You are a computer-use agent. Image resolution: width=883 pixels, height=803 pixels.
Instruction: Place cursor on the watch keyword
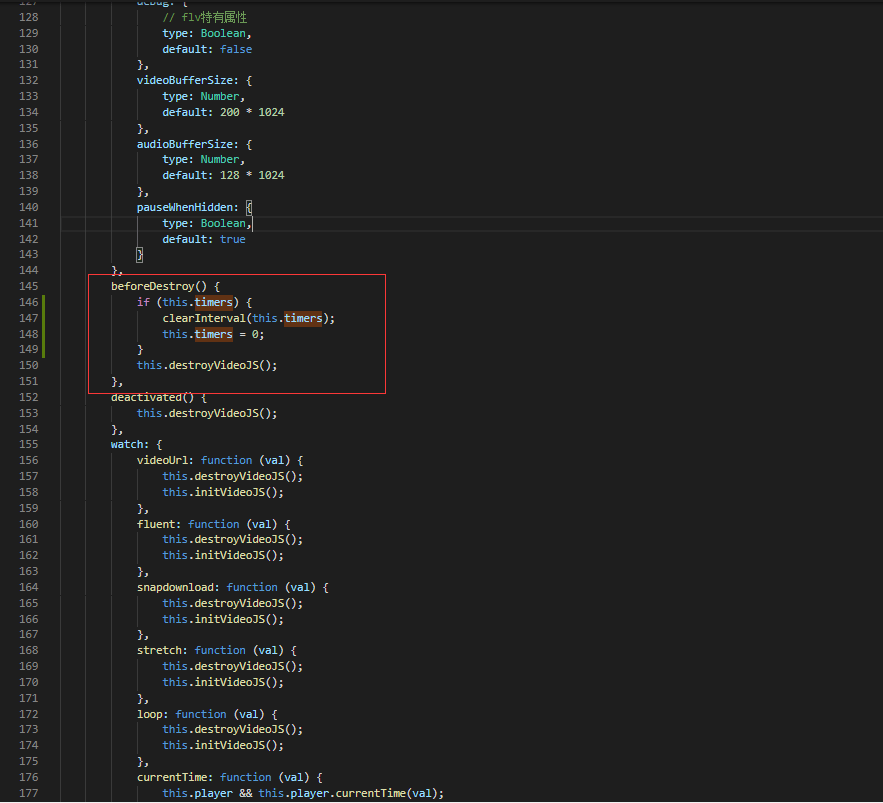coord(127,444)
